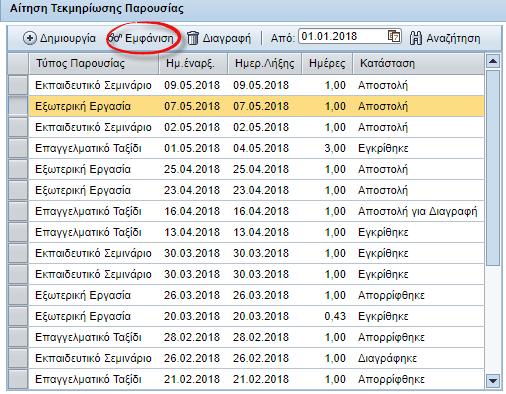Click end date 26.02.2018
This screenshot has height=394, width=506.
[x=261, y=358]
